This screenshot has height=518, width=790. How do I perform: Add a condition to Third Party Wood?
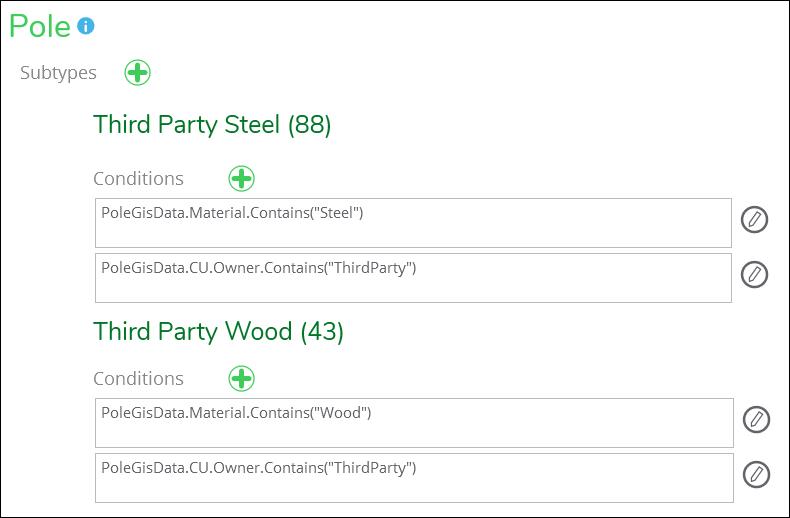[241, 378]
